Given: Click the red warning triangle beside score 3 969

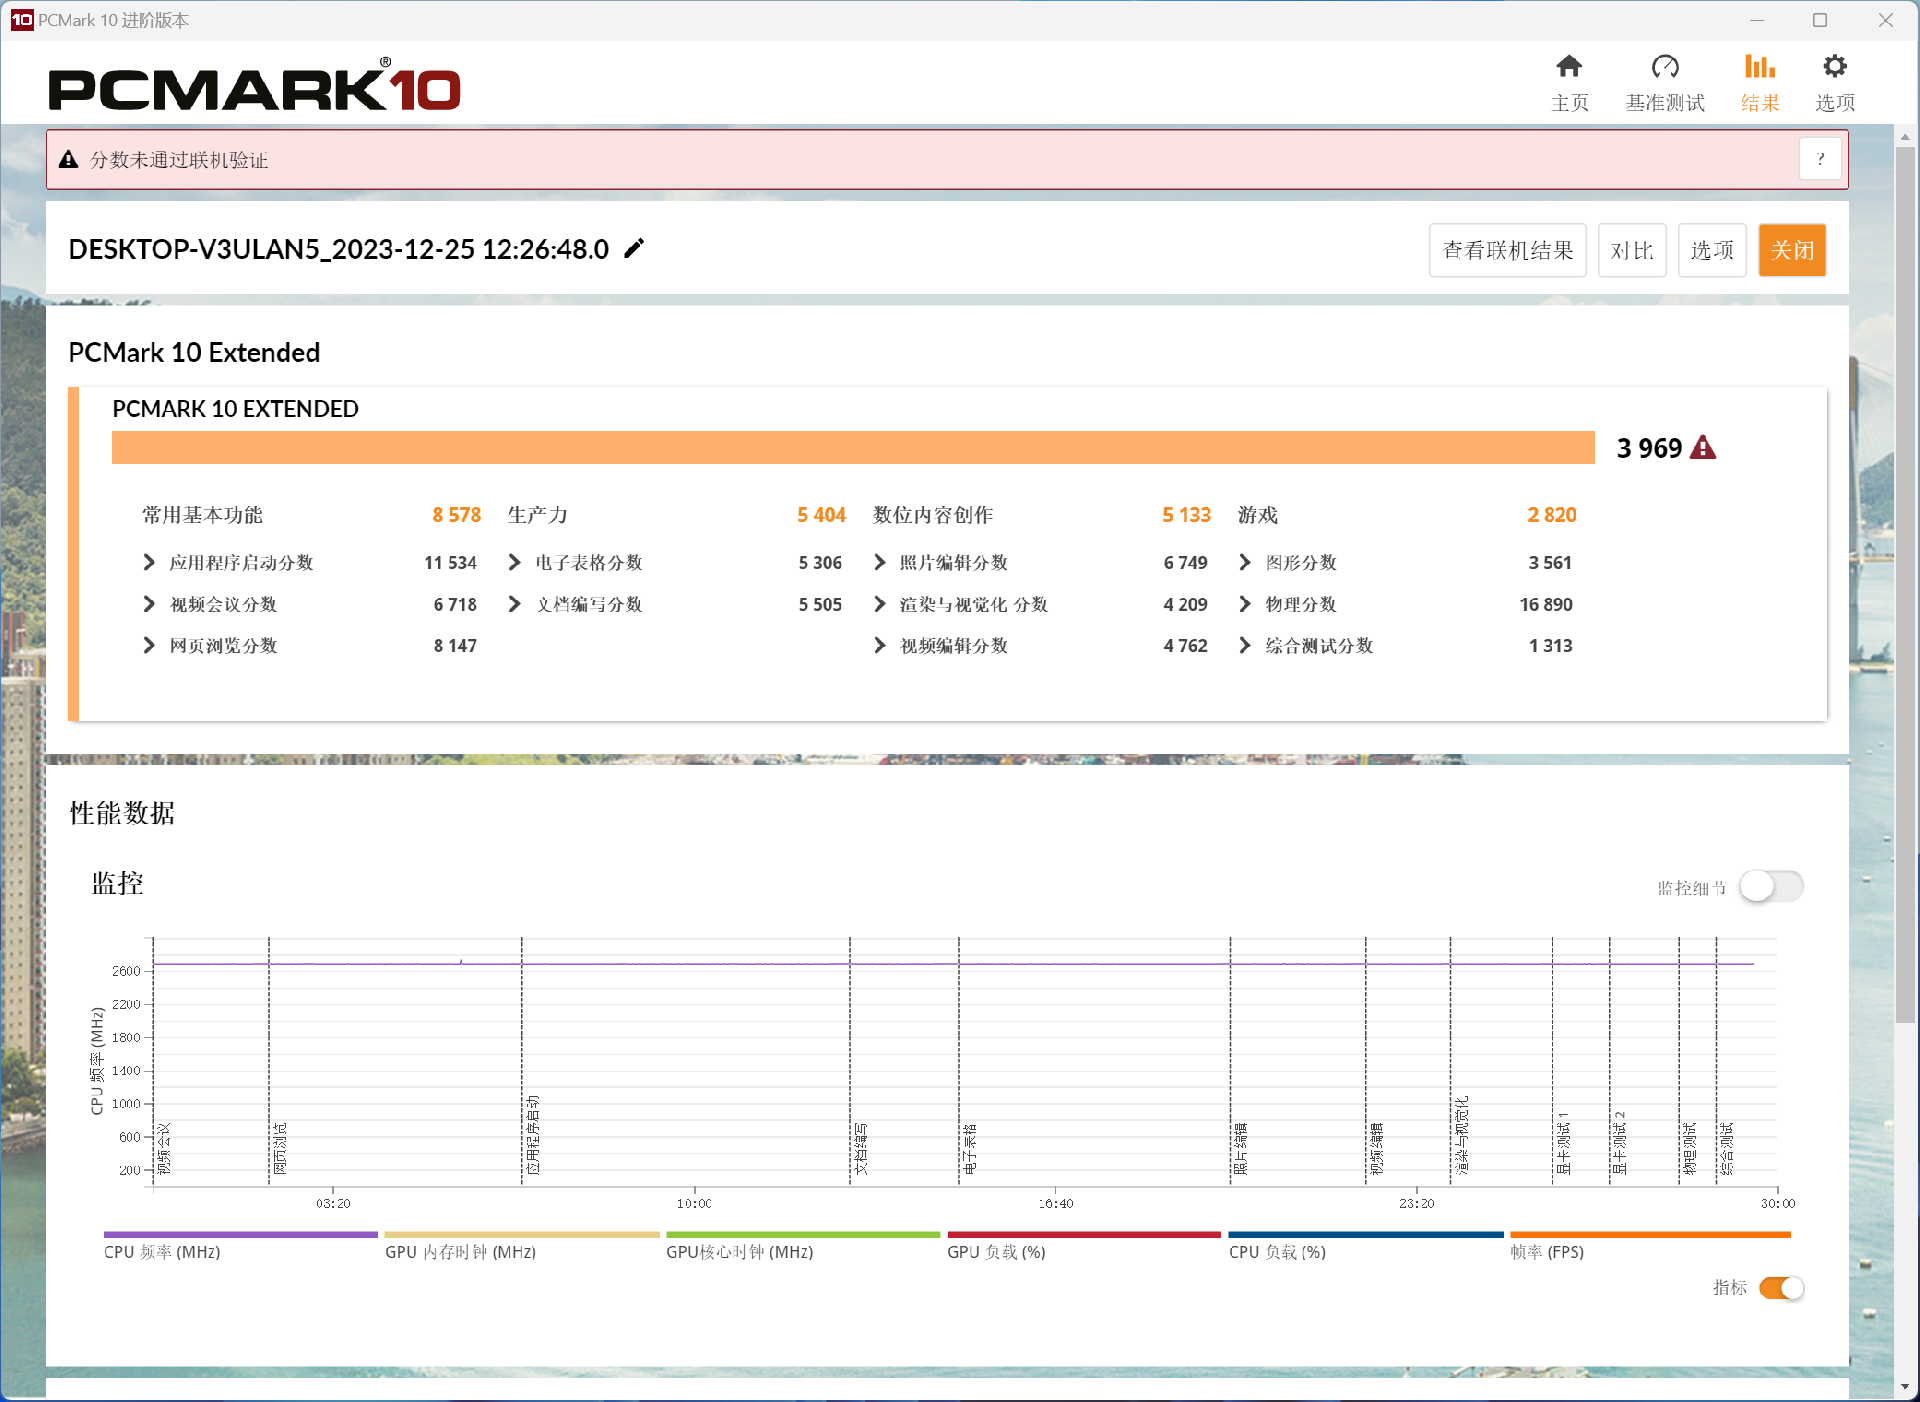Looking at the screenshot, I should [1703, 448].
